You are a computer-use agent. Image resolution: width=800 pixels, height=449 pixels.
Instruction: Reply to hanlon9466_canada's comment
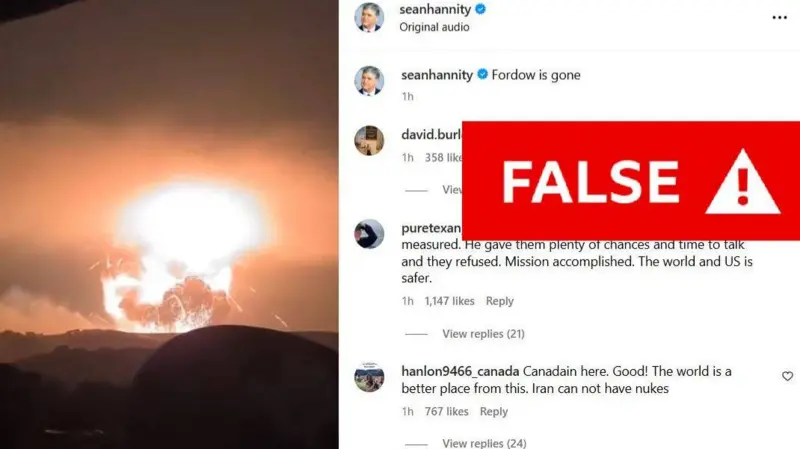click(493, 411)
